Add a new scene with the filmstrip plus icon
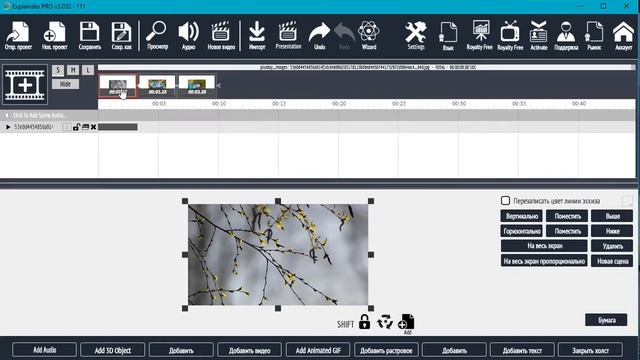Image resolution: width=640 pixels, height=360 pixels. pyautogui.click(x=25, y=85)
